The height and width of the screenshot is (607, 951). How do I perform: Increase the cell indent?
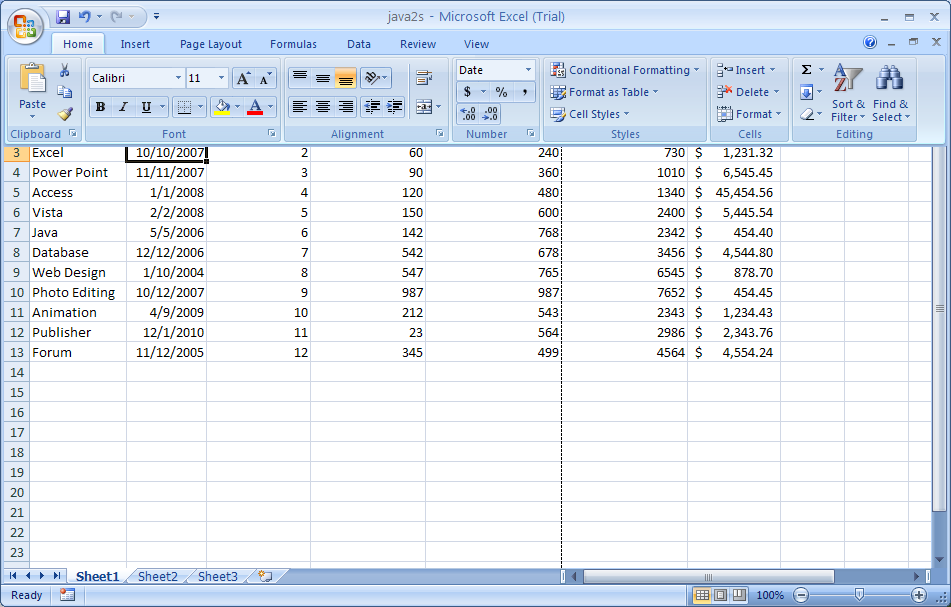tap(394, 107)
